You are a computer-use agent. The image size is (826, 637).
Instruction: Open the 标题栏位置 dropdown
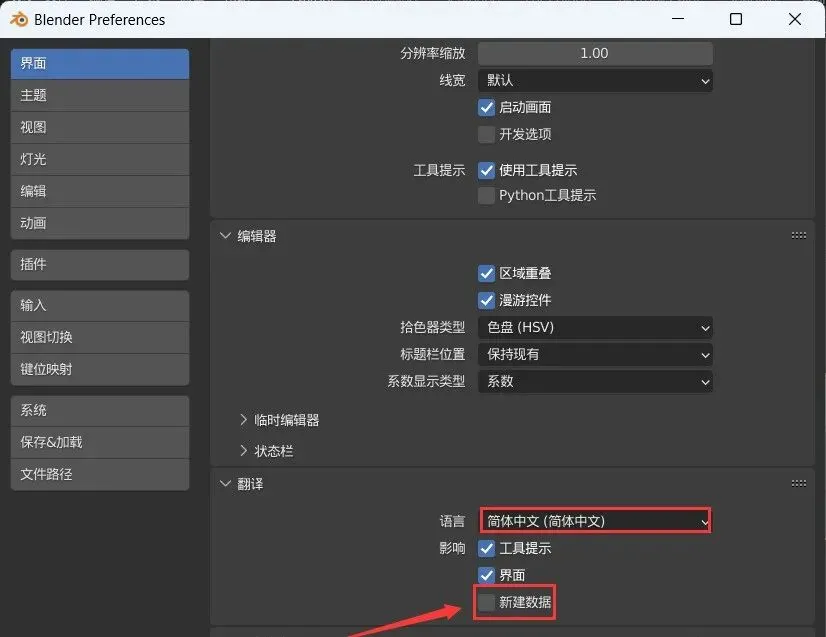point(595,355)
